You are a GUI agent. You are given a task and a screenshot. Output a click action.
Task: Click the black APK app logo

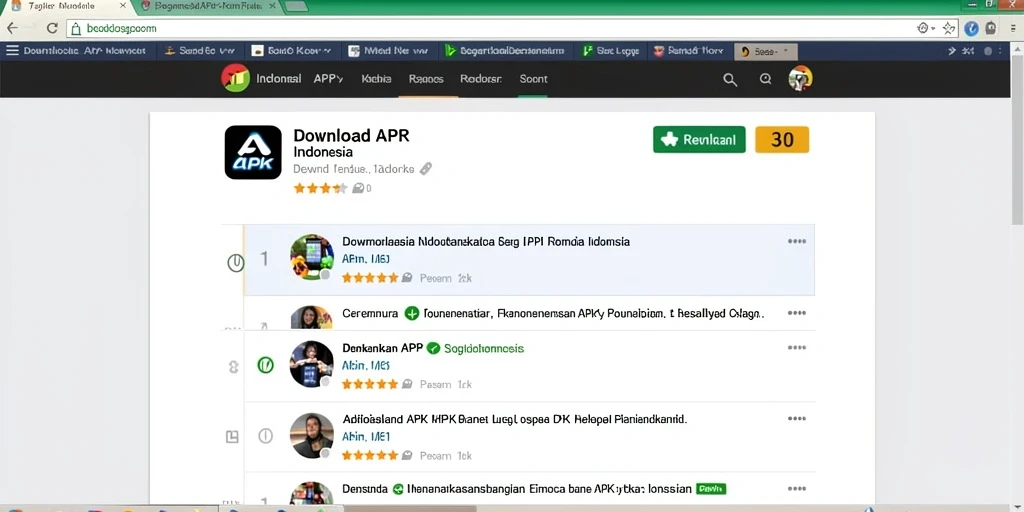click(253, 152)
